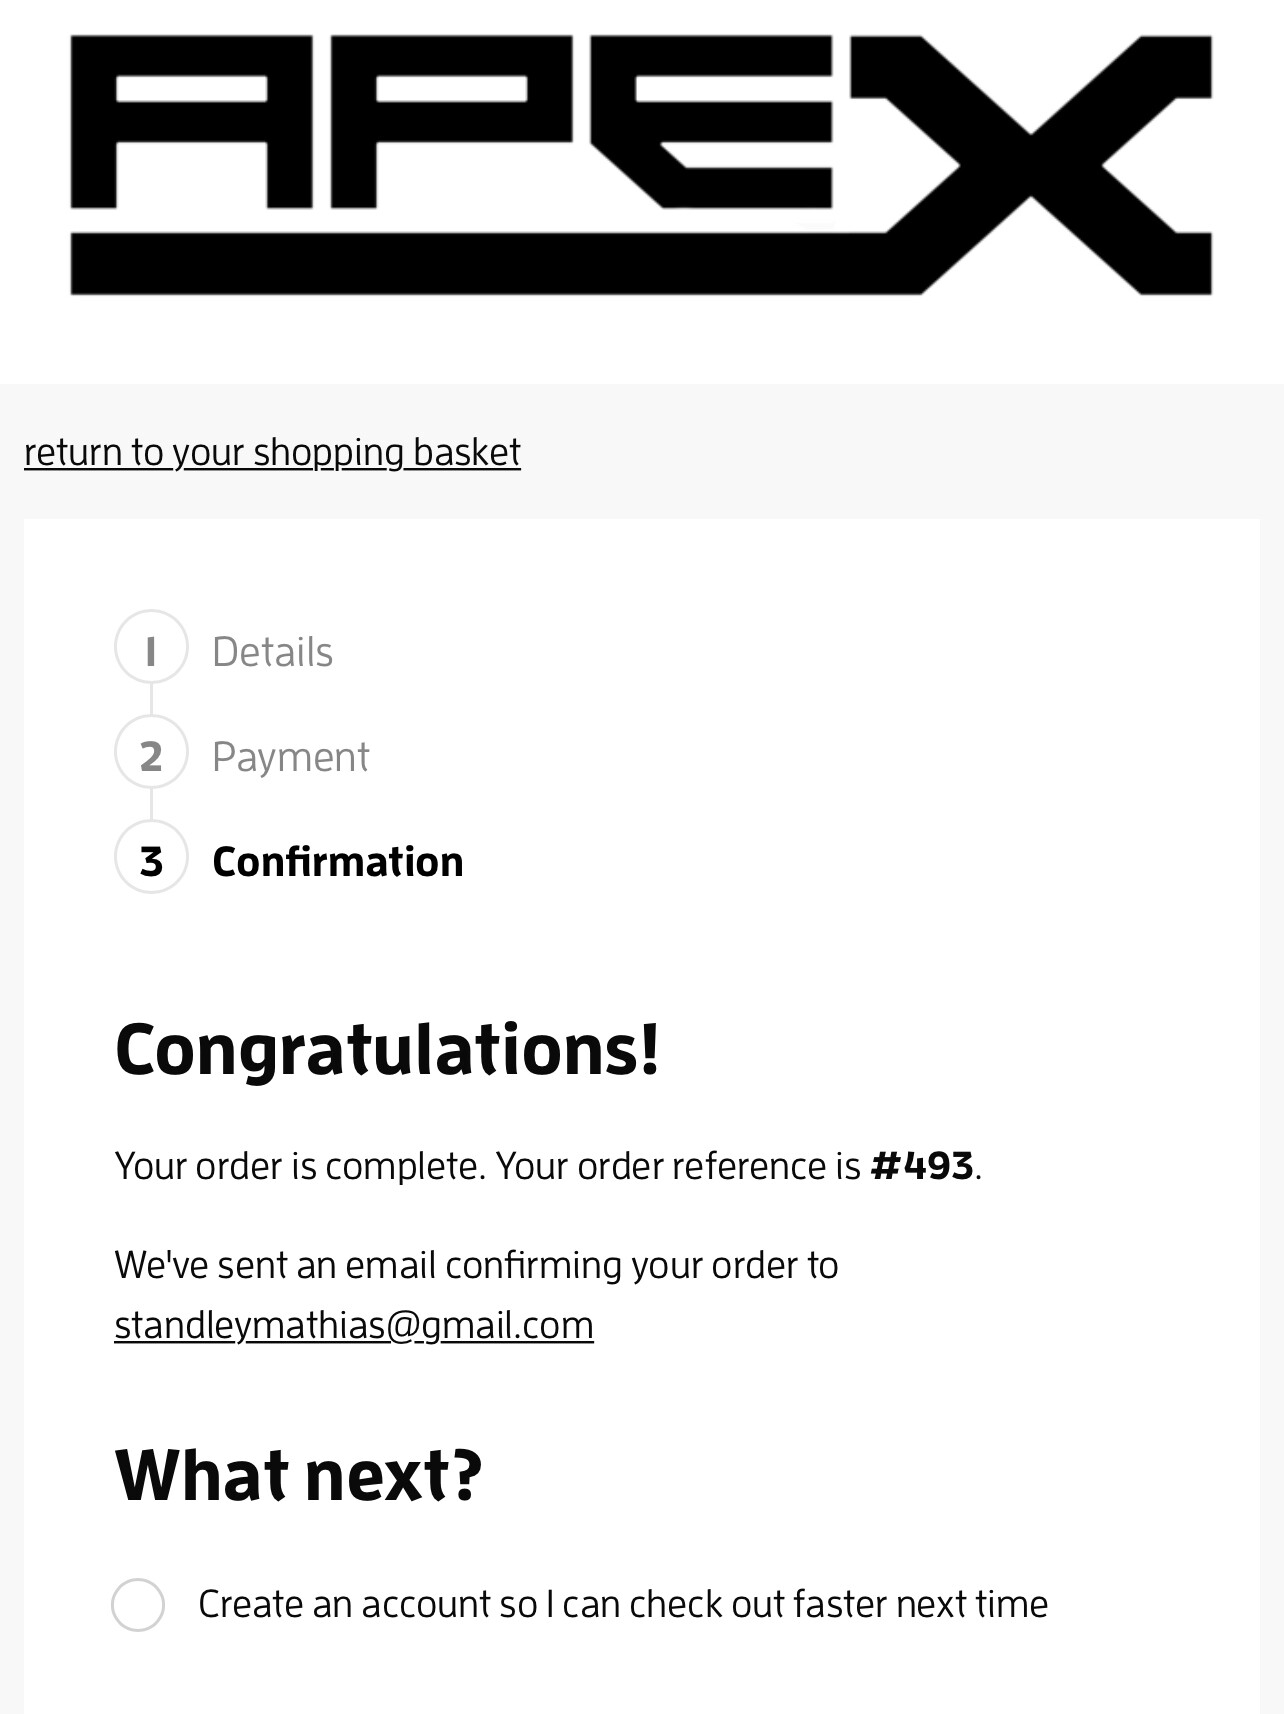
Task: Click the connector line between steps 1 and 2
Action: pos(151,699)
